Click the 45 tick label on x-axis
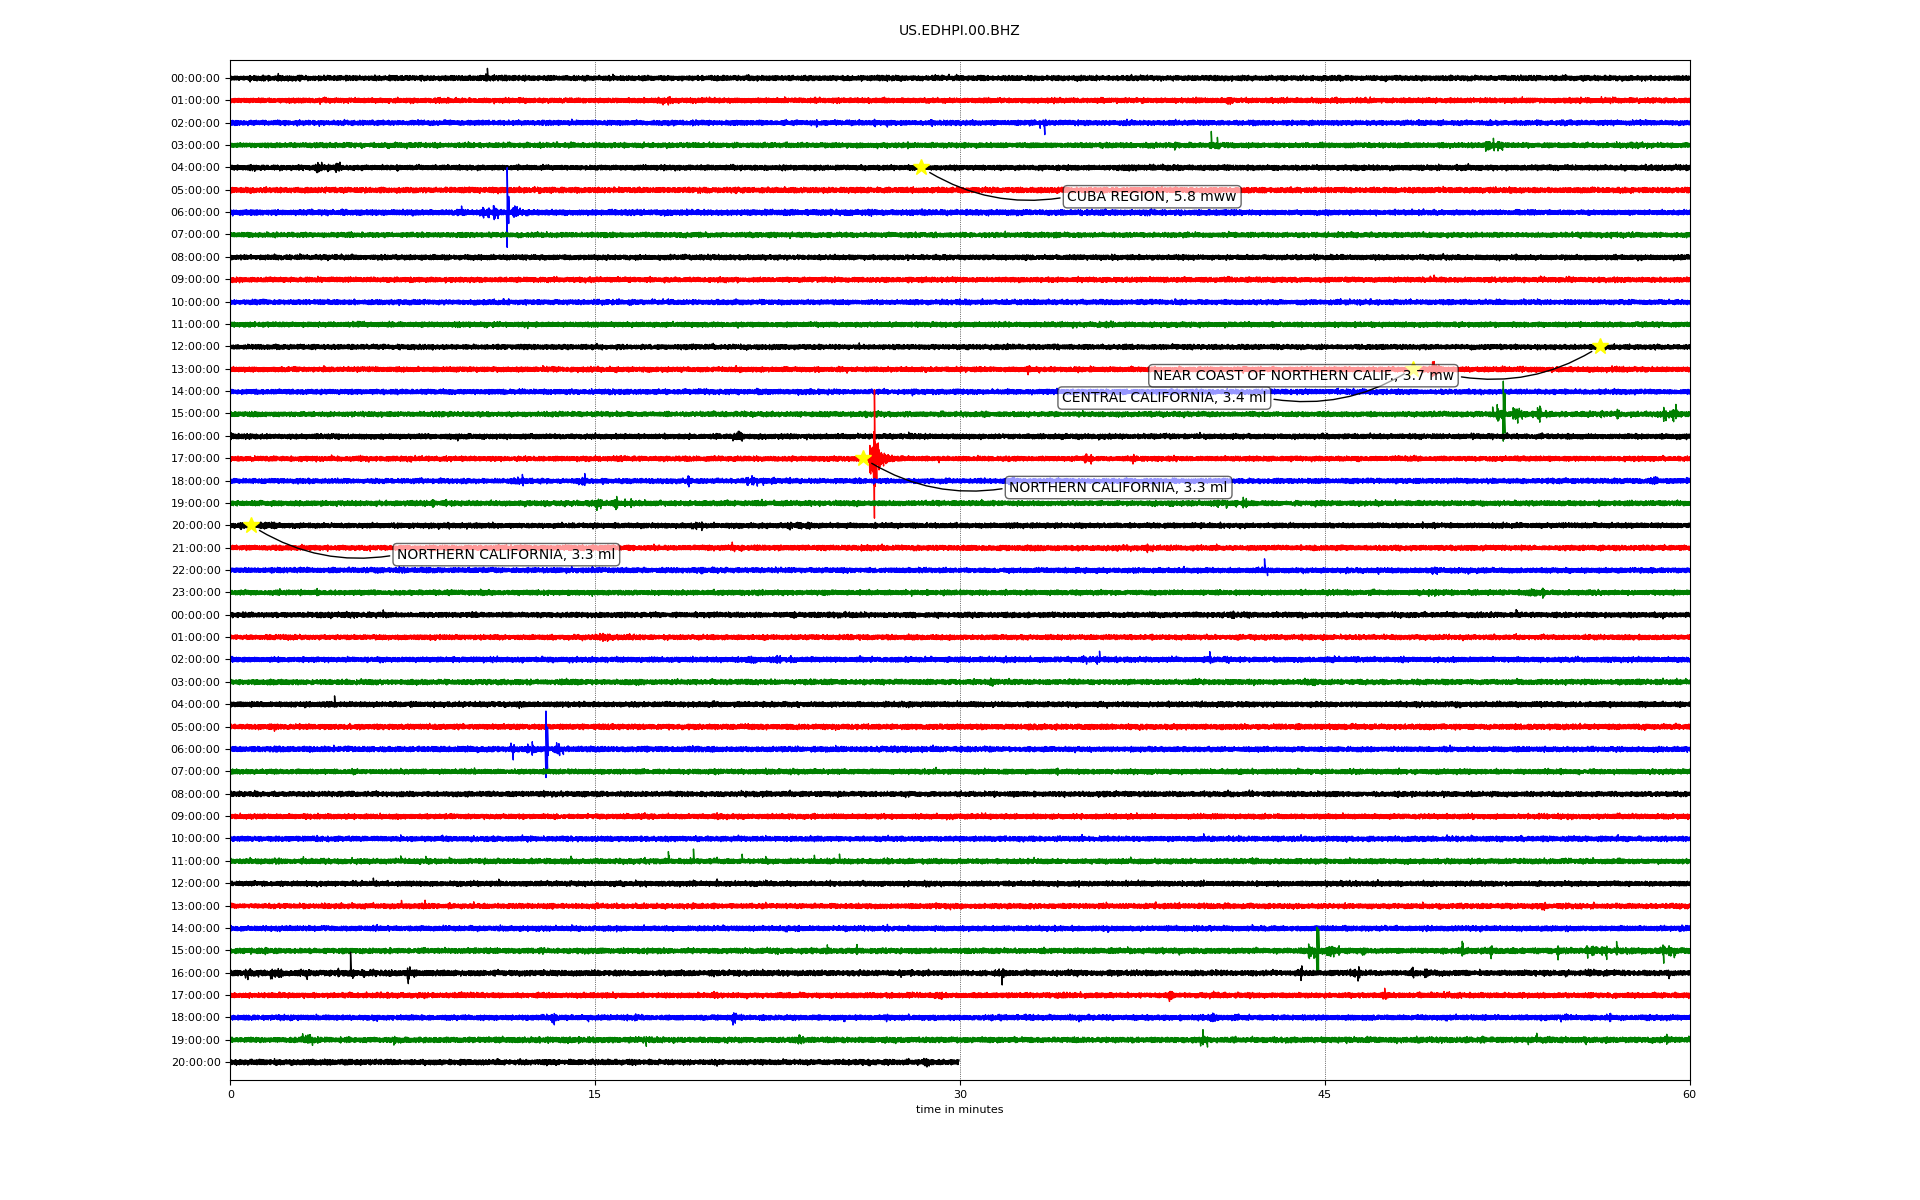This screenshot has height=1200, width=1920. 1324,1094
